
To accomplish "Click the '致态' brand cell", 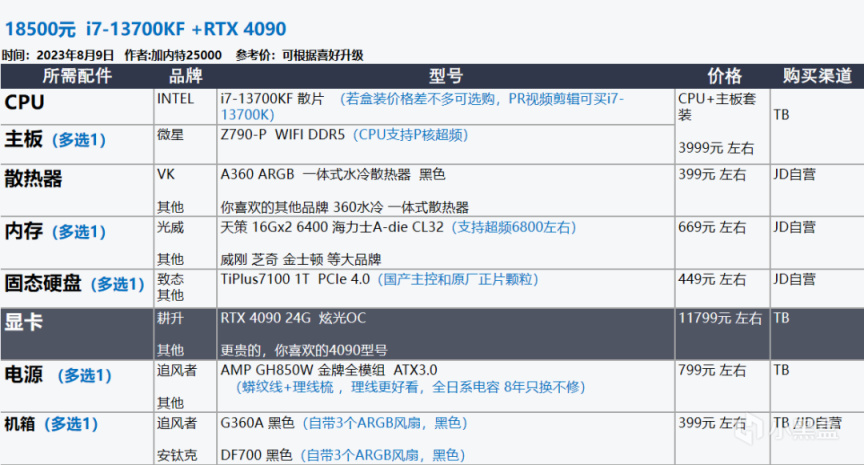I will coord(170,279).
